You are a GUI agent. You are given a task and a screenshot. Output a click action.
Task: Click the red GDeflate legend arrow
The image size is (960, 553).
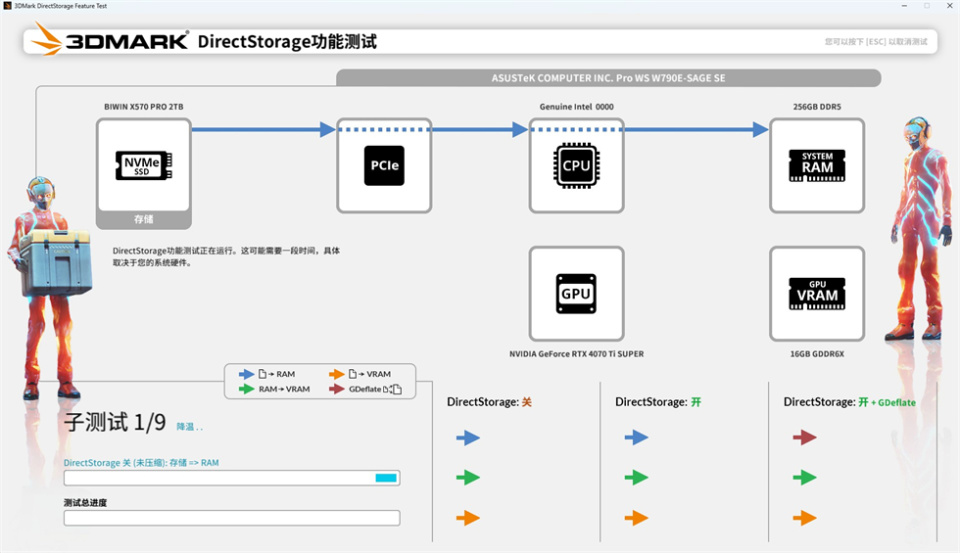[x=337, y=389]
